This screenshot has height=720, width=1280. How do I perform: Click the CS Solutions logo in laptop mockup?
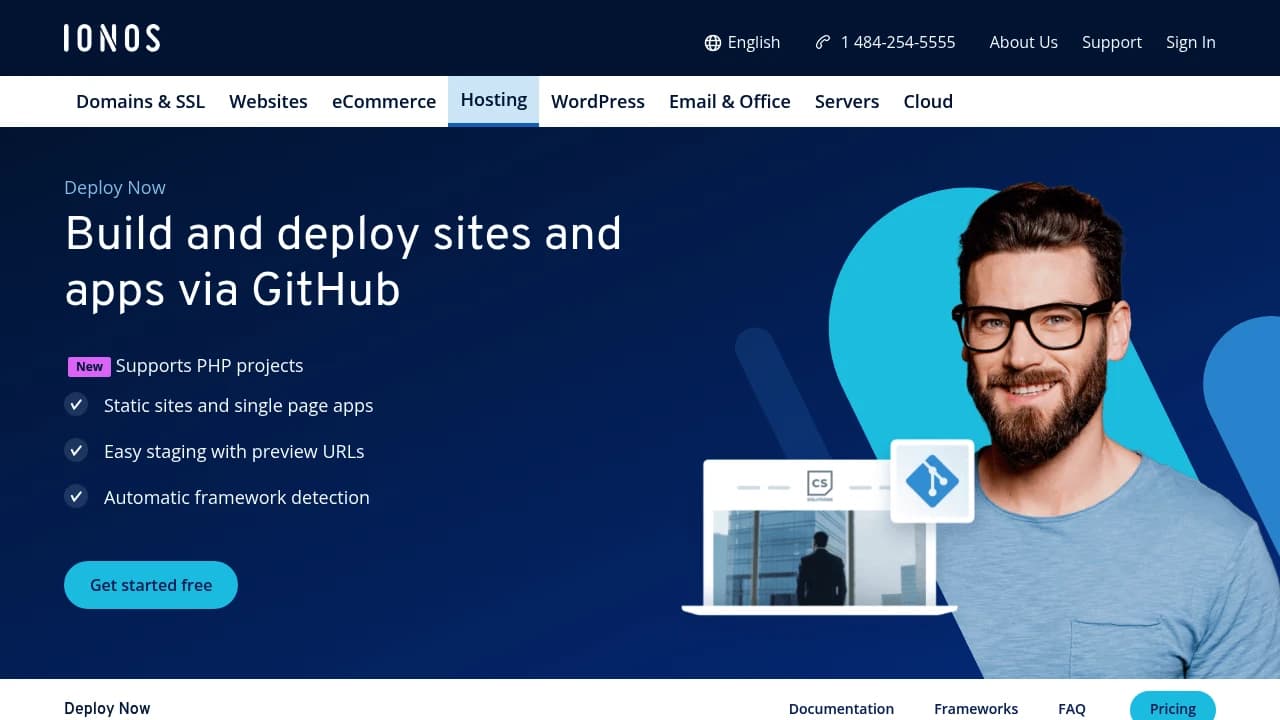(x=819, y=486)
